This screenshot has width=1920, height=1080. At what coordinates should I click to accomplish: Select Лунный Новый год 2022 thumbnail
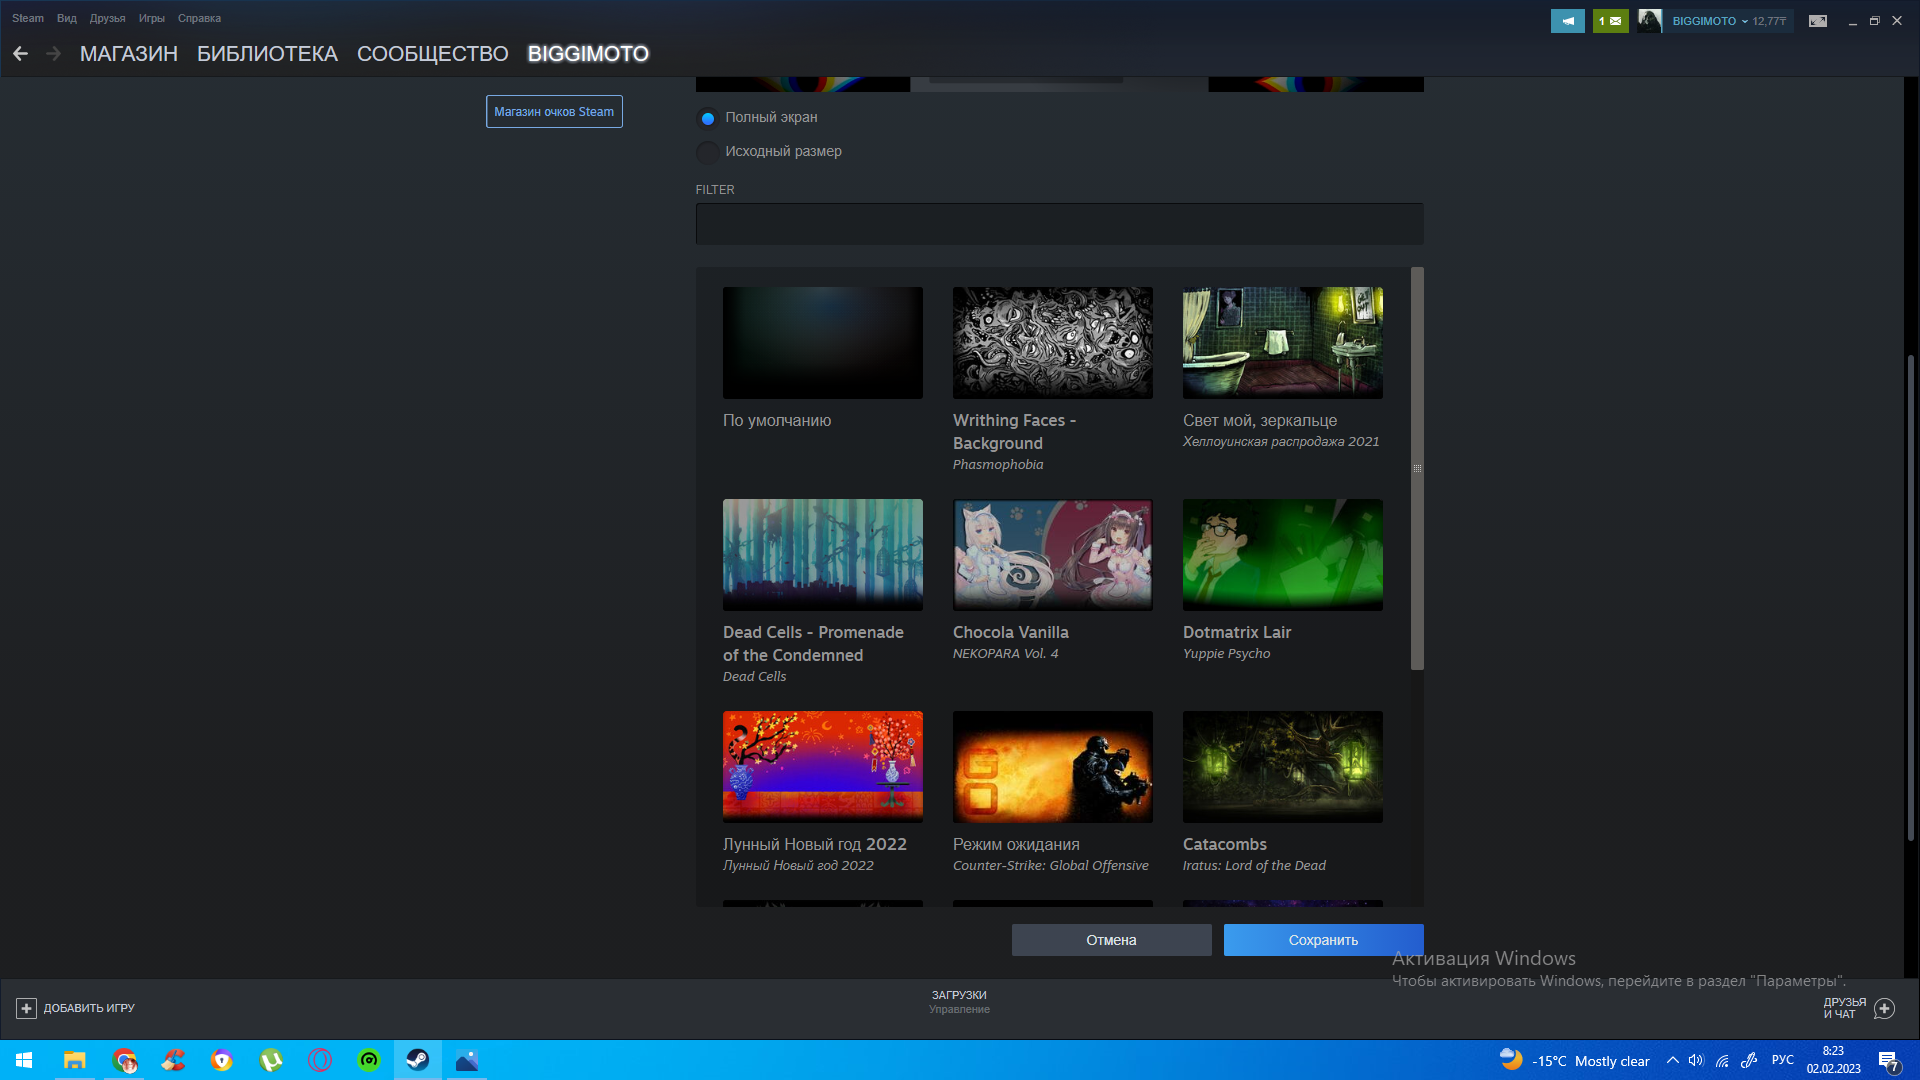click(x=823, y=767)
